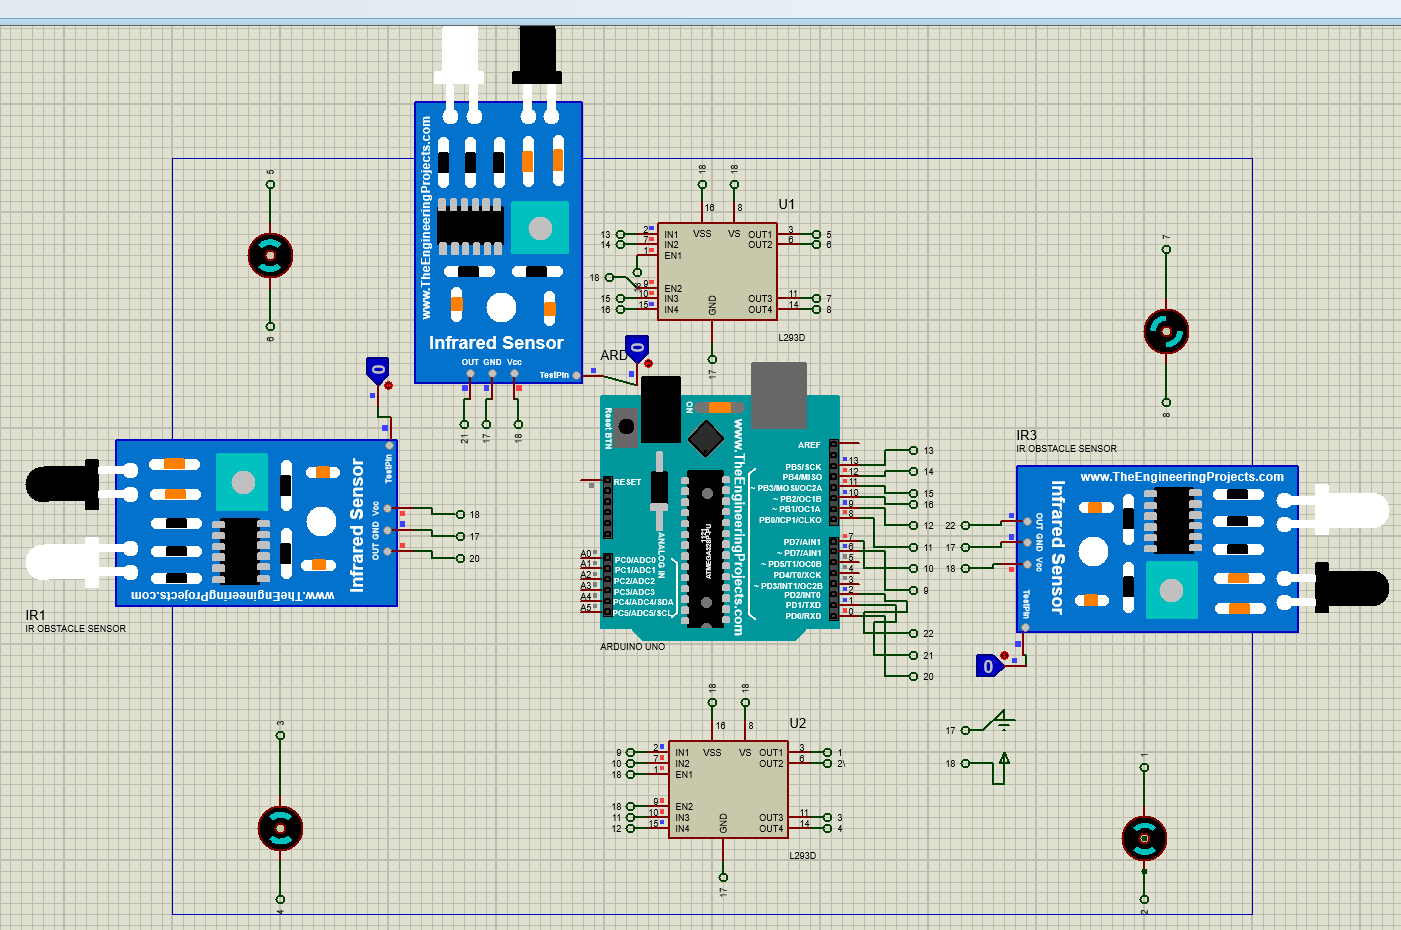The height and width of the screenshot is (930, 1401).
Task: Click the bottom-right DC motor
Action: pyautogui.click(x=1146, y=838)
